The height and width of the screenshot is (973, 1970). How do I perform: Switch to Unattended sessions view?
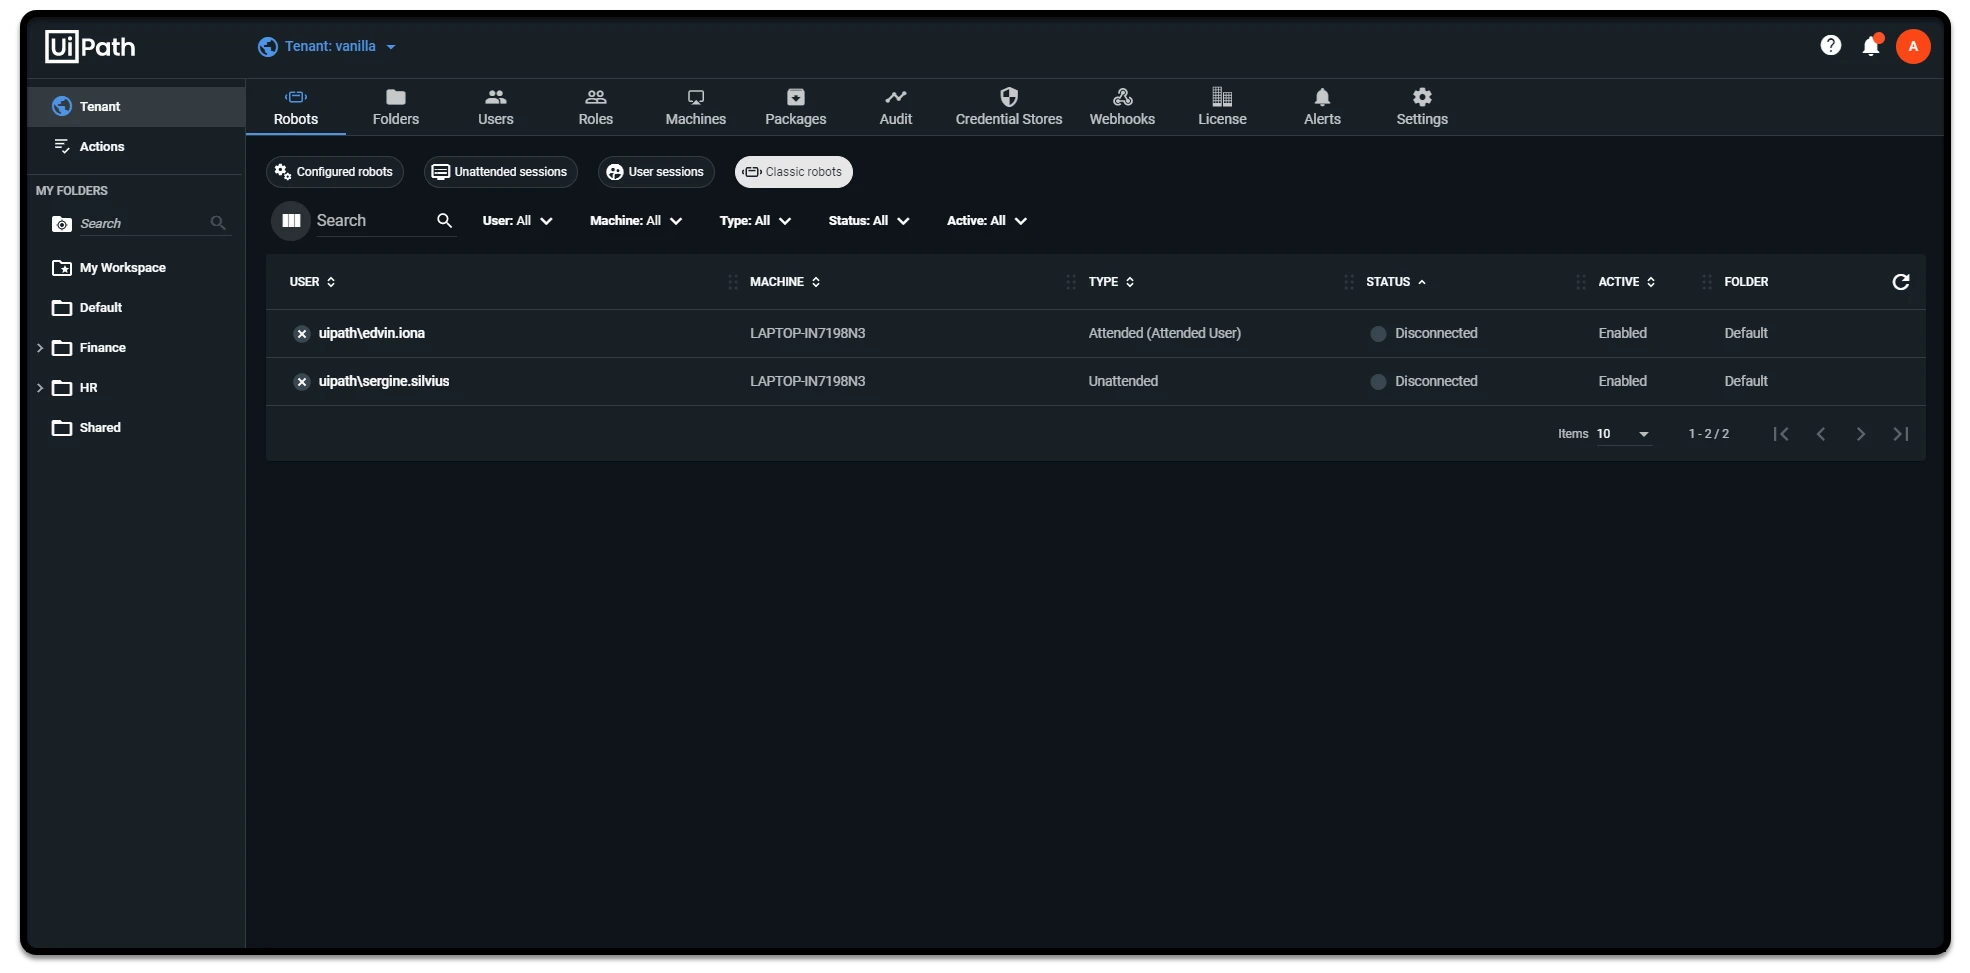(500, 172)
